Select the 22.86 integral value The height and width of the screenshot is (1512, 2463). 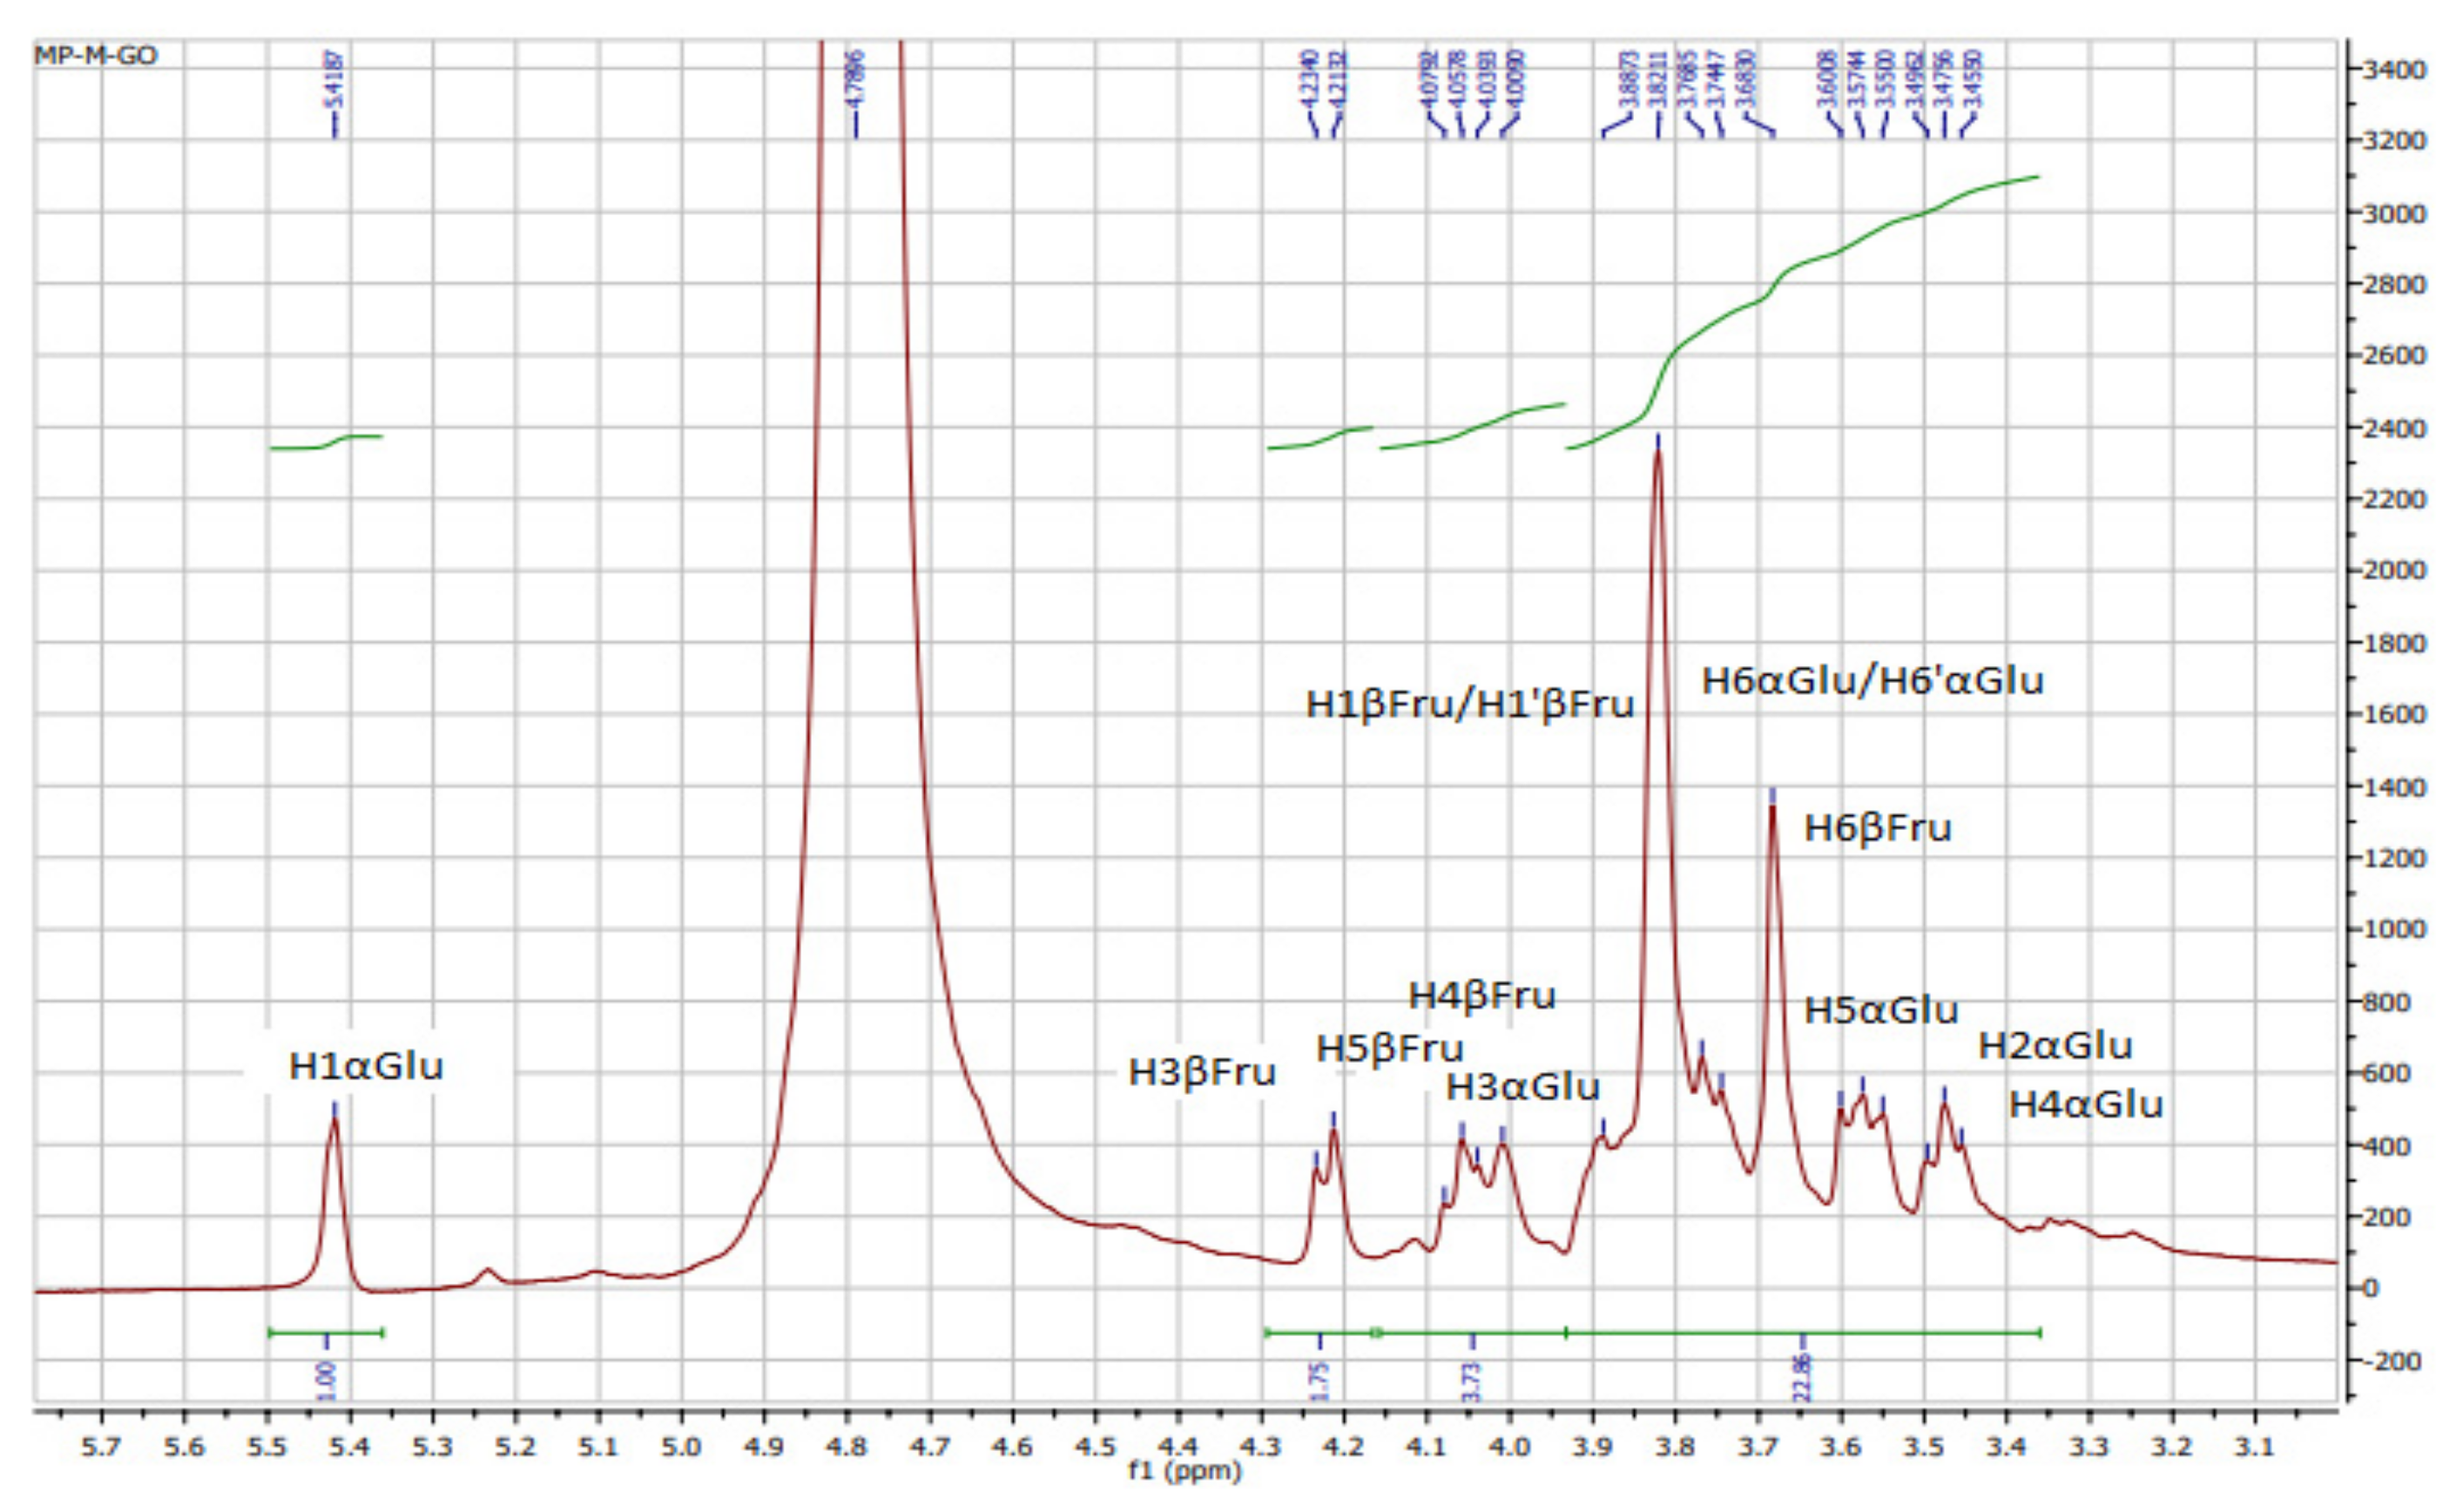(1802, 1378)
